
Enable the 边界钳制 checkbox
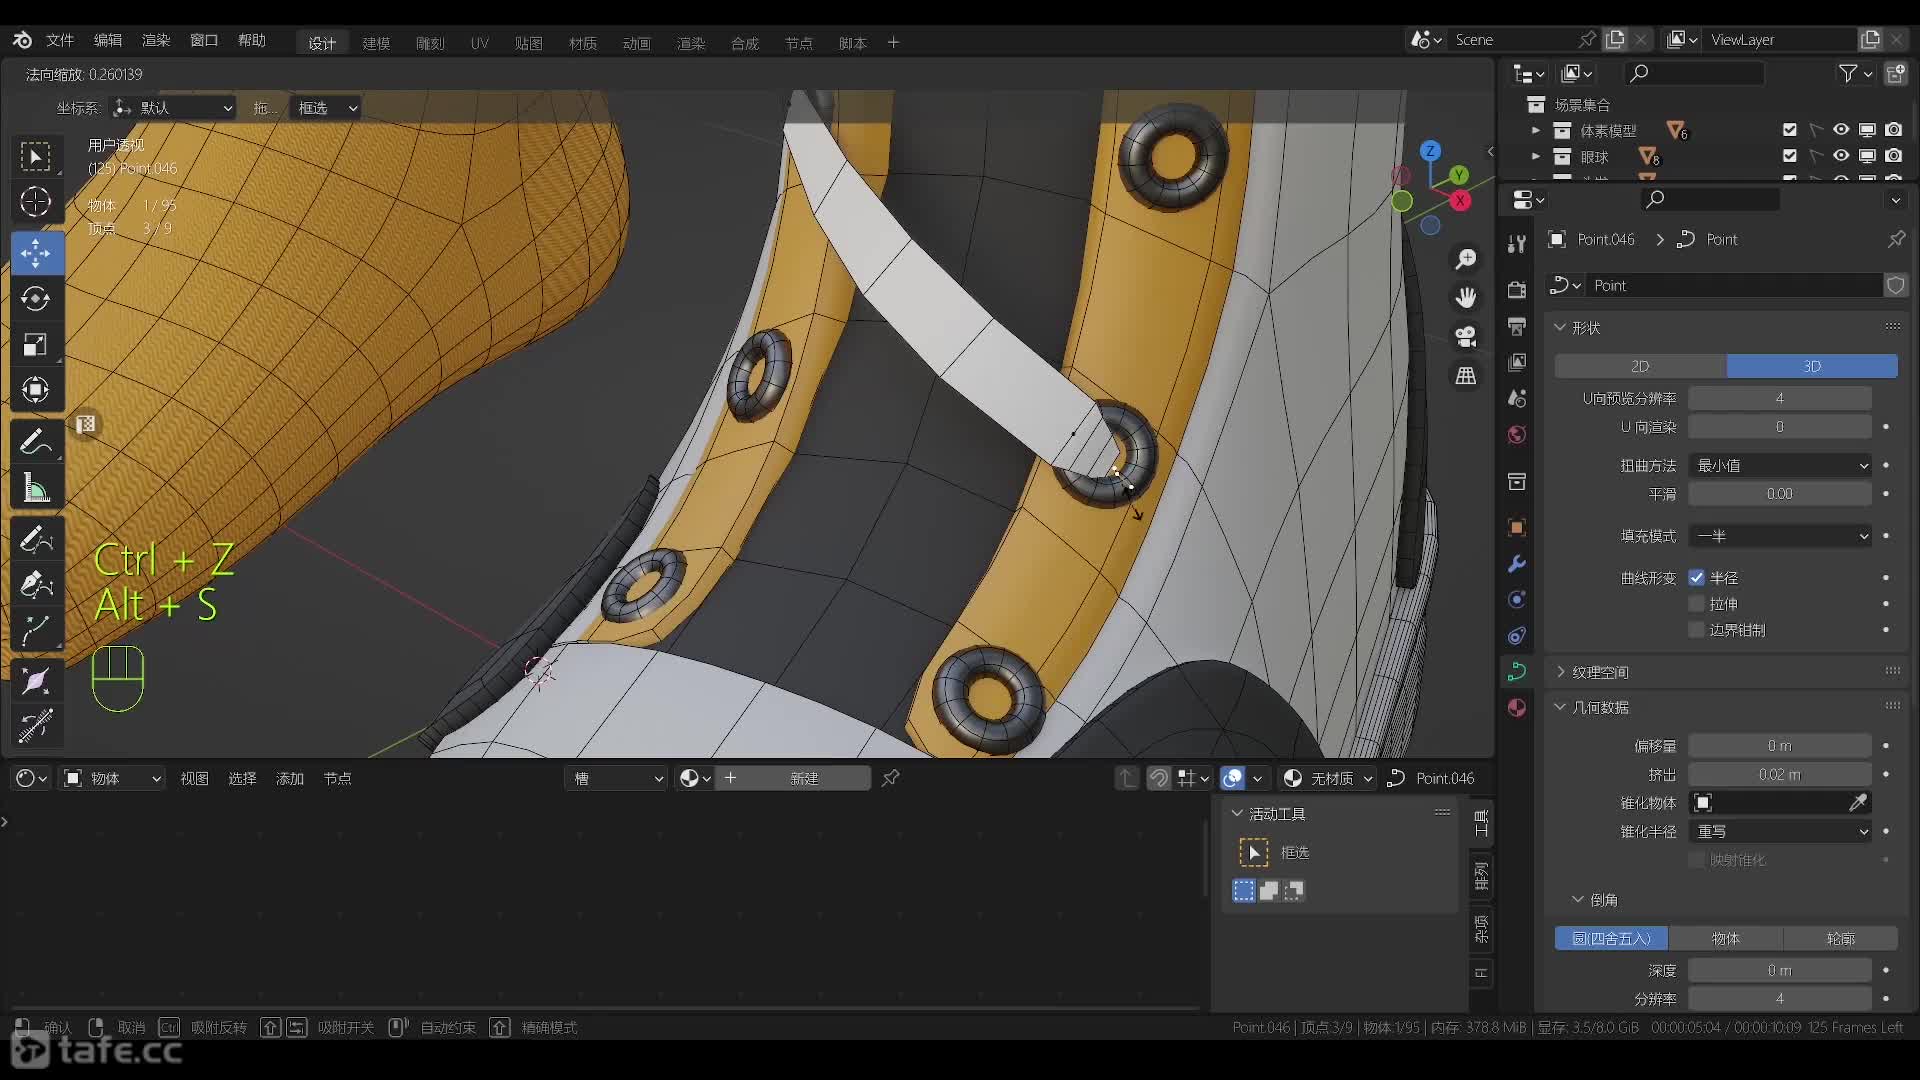click(x=1697, y=630)
